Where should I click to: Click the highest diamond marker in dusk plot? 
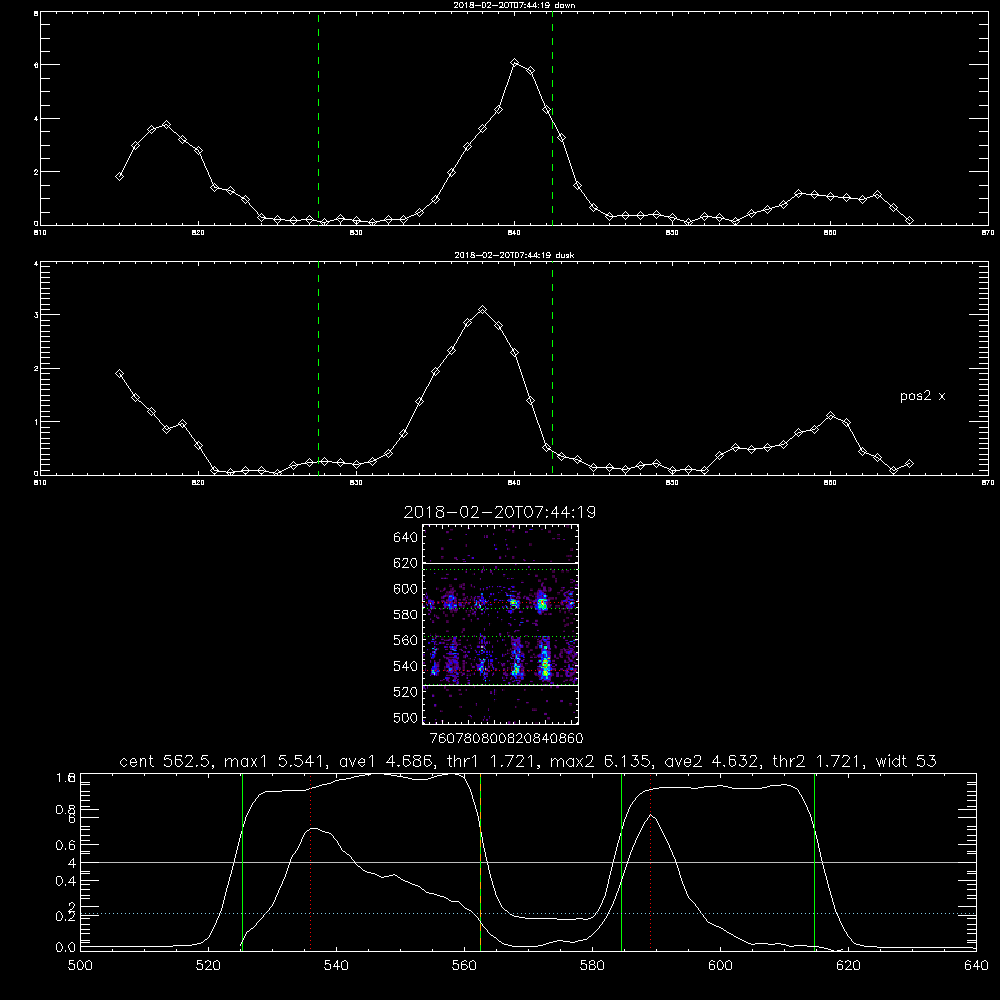[483, 310]
